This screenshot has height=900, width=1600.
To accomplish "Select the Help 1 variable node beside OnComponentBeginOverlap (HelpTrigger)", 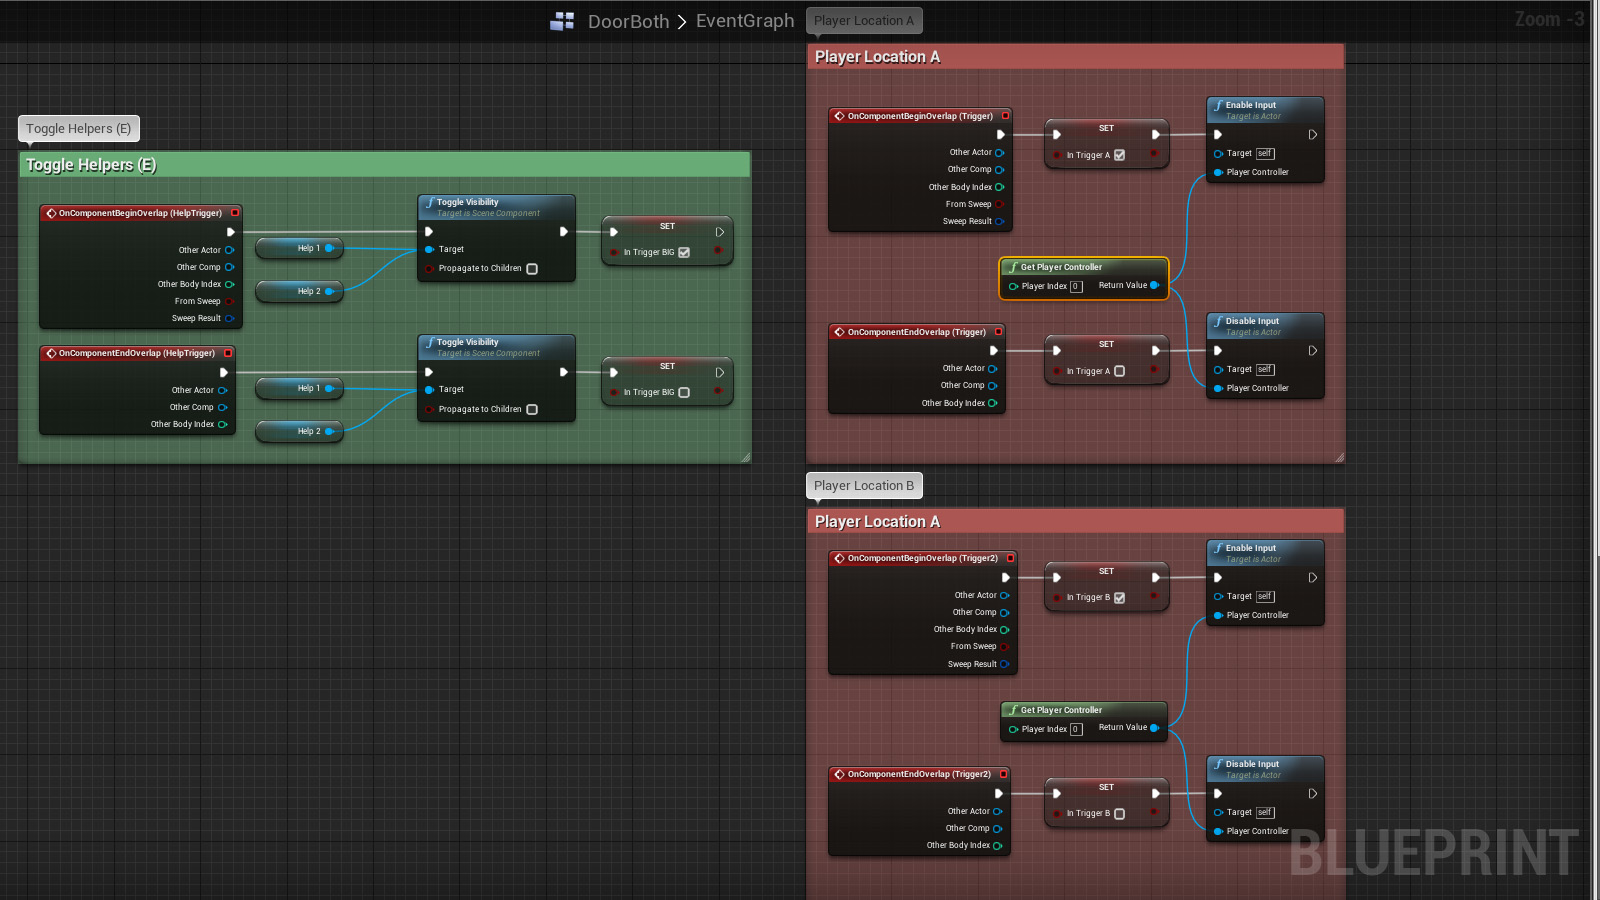I will 300,248.
